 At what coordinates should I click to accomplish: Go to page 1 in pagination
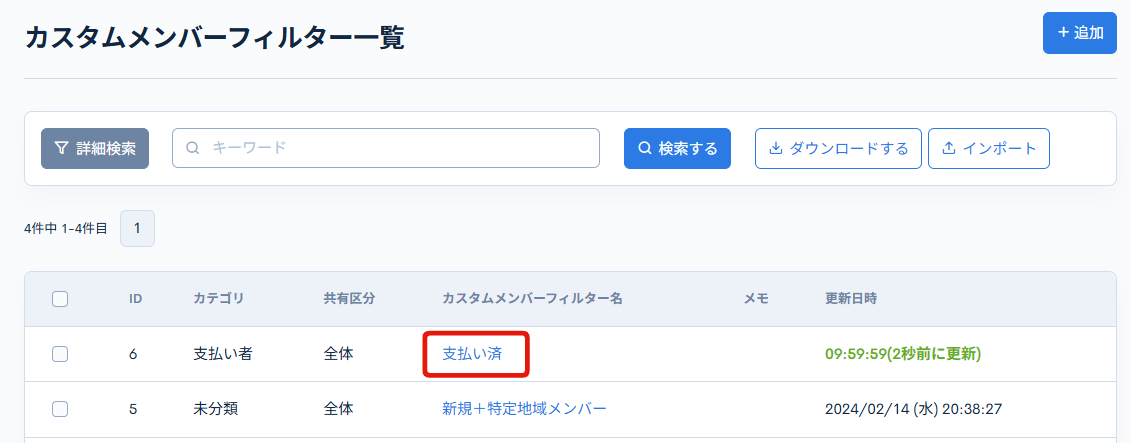[137, 228]
